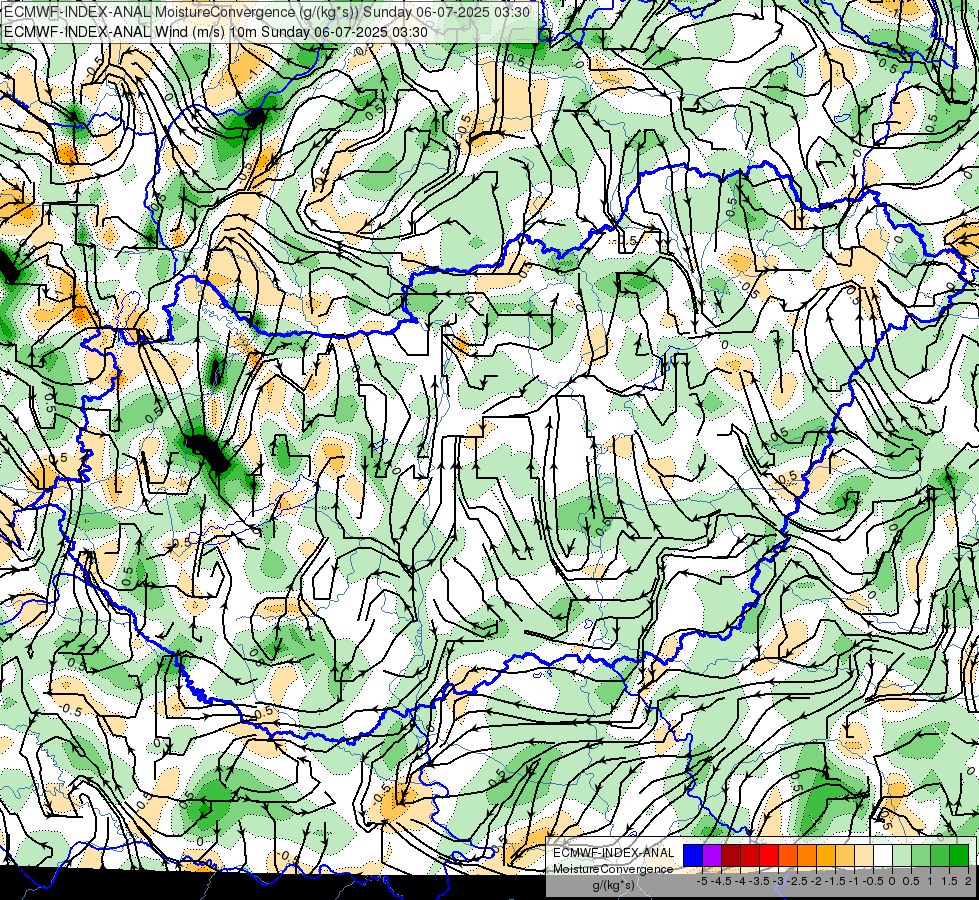The image size is (979, 900).
Task: Click legend tick label -3.5
Action: [759, 881]
